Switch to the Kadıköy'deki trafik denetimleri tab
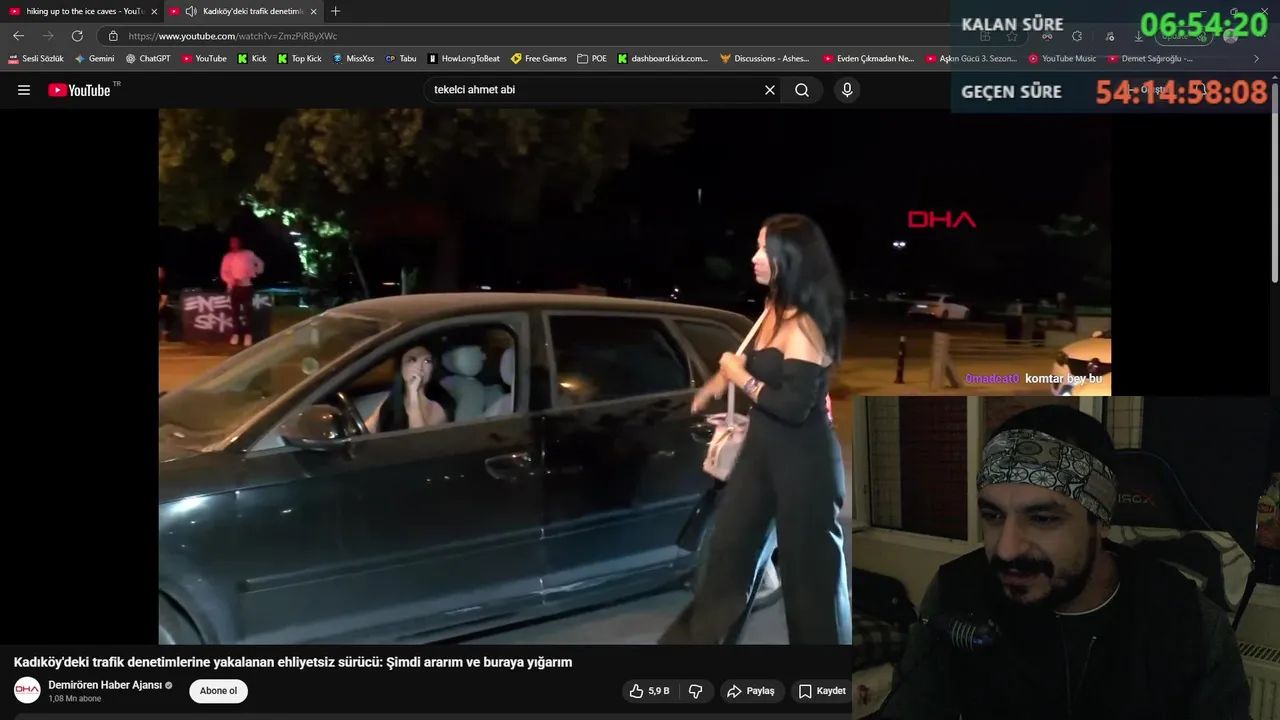Image resolution: width=1280 pixels, height=720 pixels. 243,11
